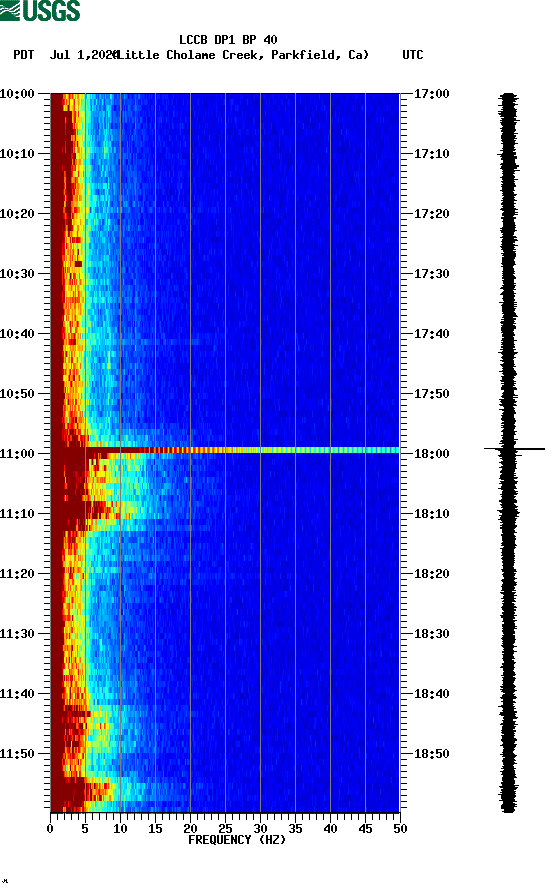Screen dimensions: 552x892
Task: Click the '0' frequency axis label
Action: coord(50,829)
